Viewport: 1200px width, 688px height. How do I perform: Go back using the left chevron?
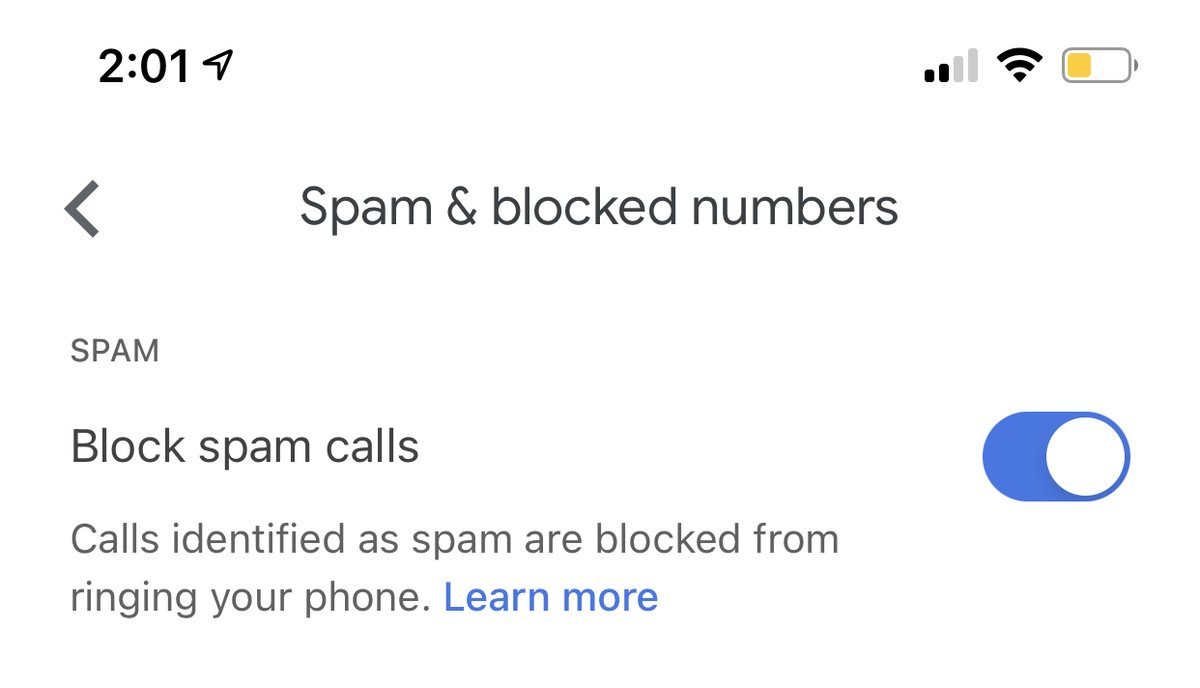(x=82, y=209)
